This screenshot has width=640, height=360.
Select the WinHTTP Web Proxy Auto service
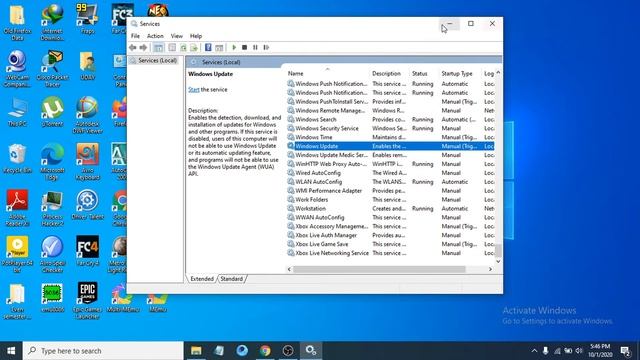coord(390,164)
